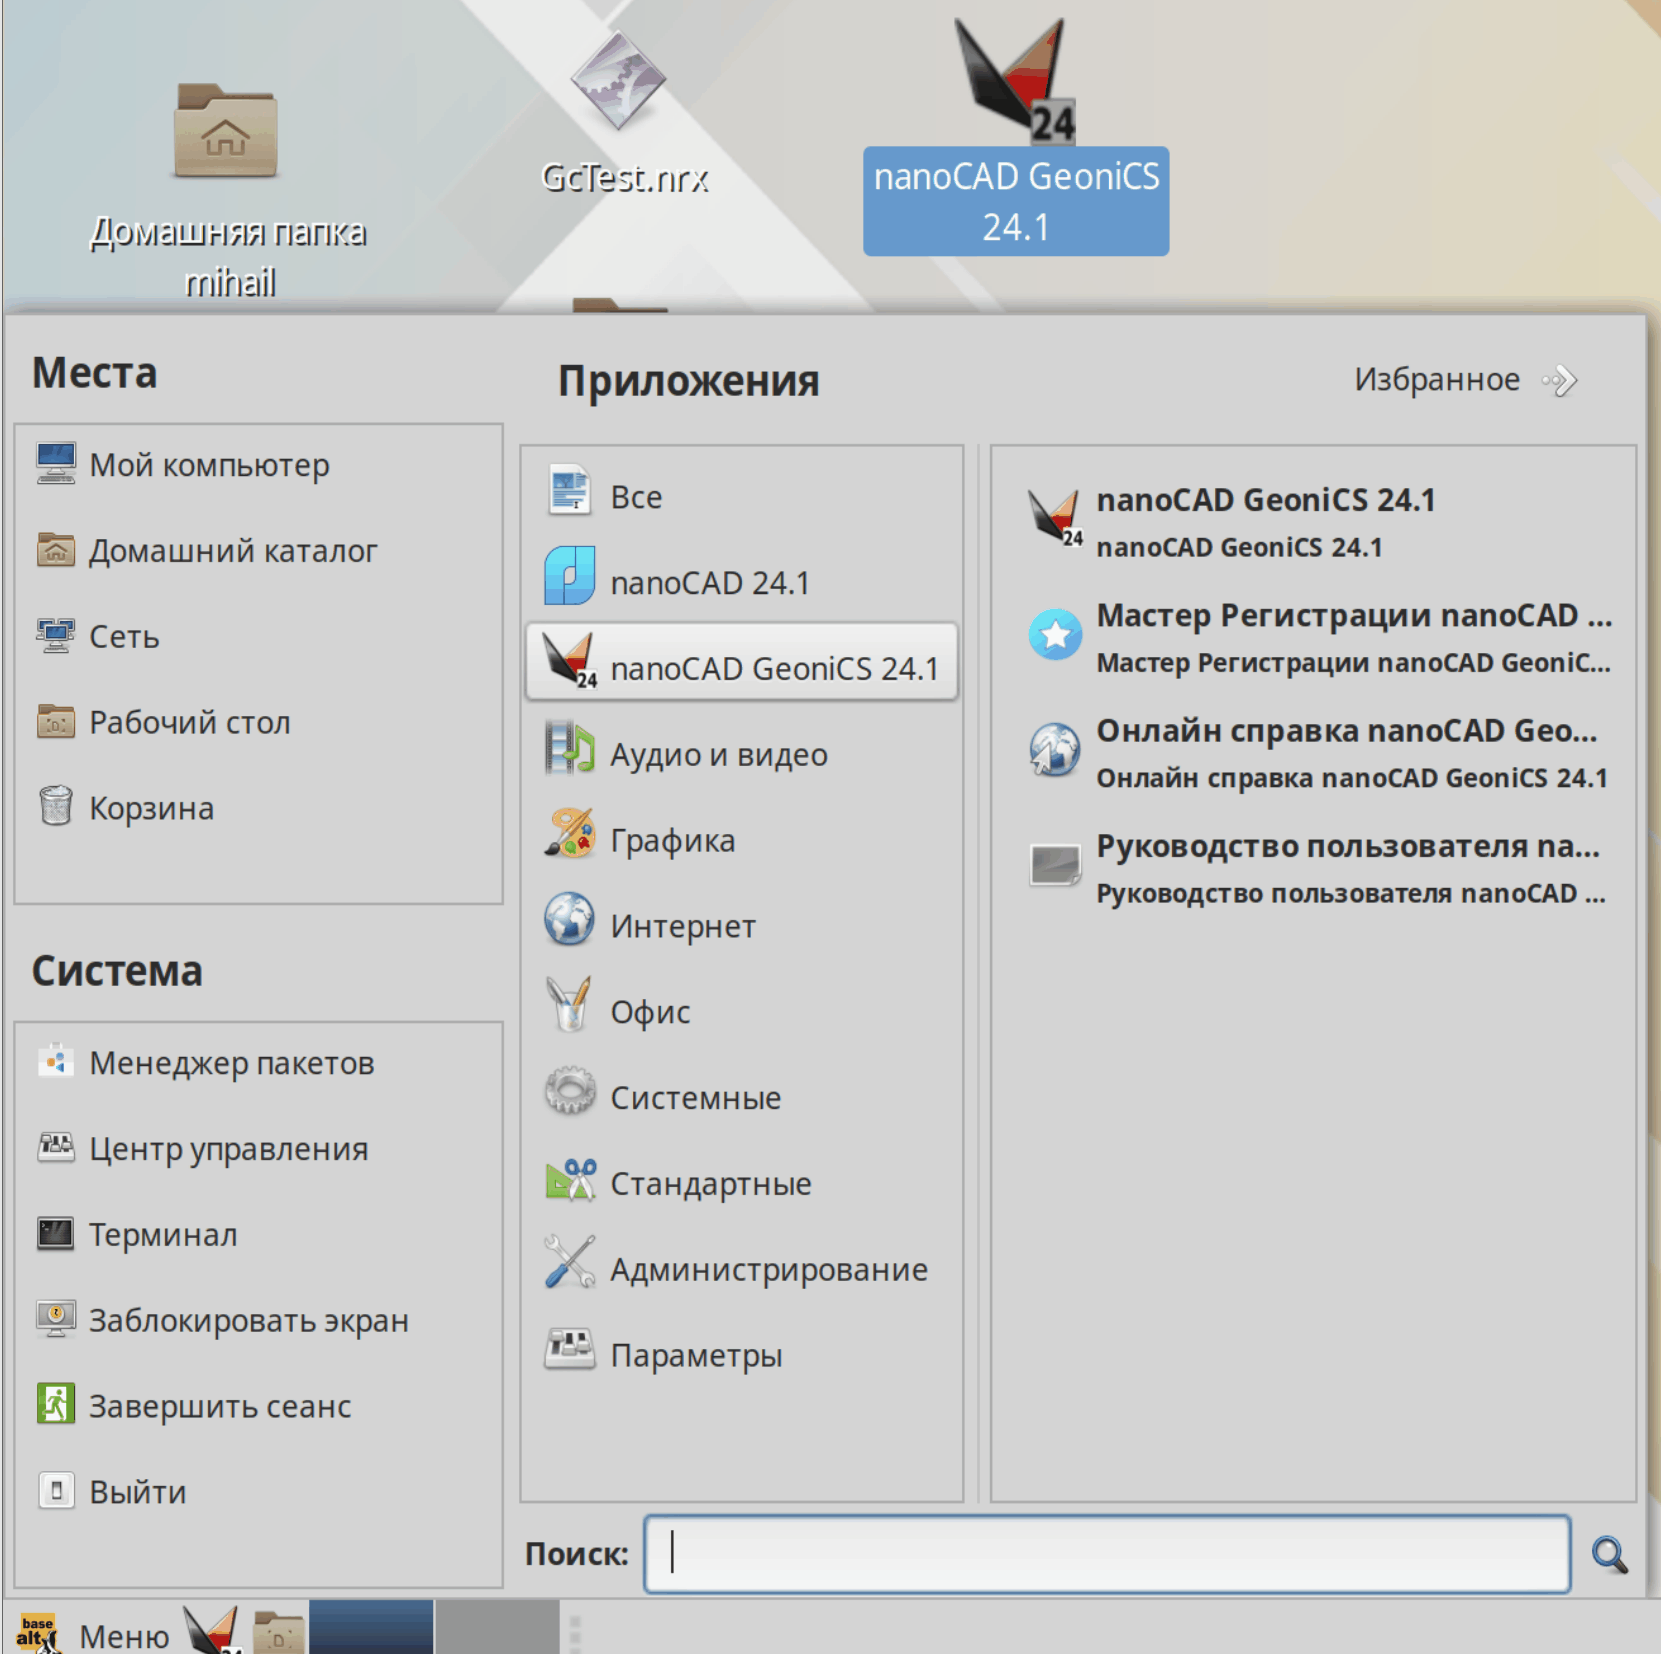Select the Все applications category

pos(636,496)
